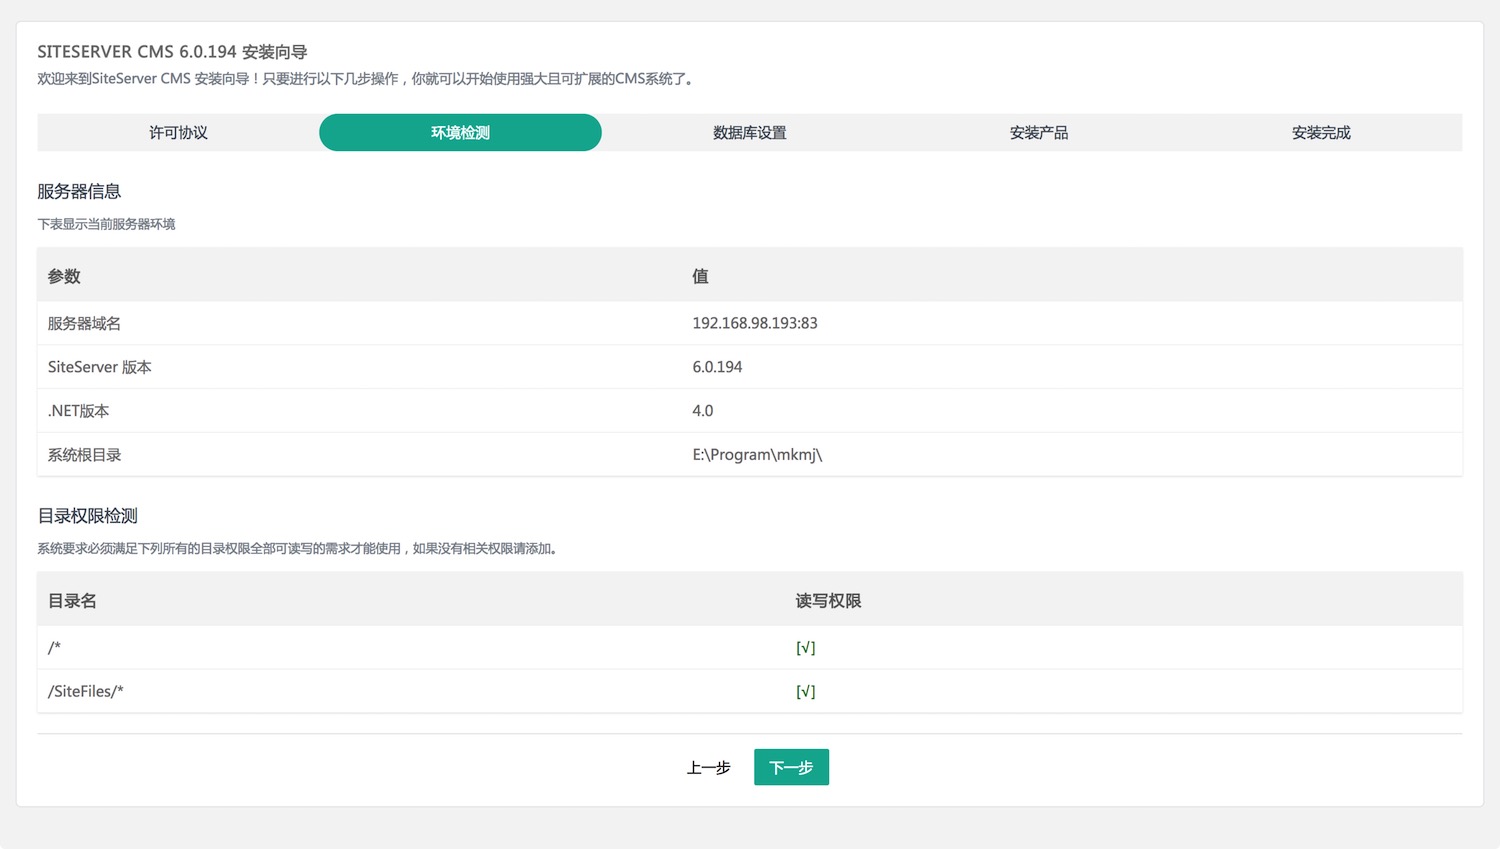Click the checkmark for the /* directory
Image resolution: width=1500 pixels, height=849 pixels.
805,648
